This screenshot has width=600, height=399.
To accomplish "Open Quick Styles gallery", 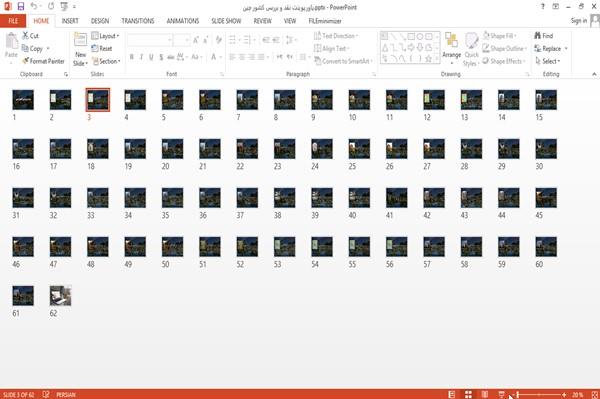I will (x=471, y=49).
